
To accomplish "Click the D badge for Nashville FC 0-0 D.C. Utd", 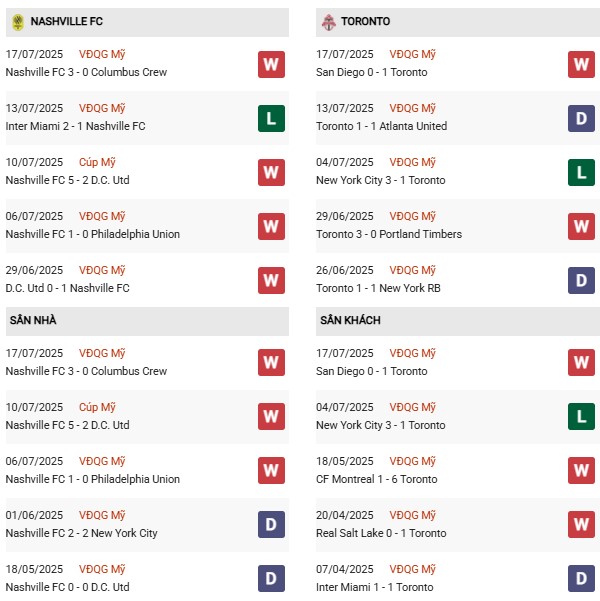I will point(271,578).
